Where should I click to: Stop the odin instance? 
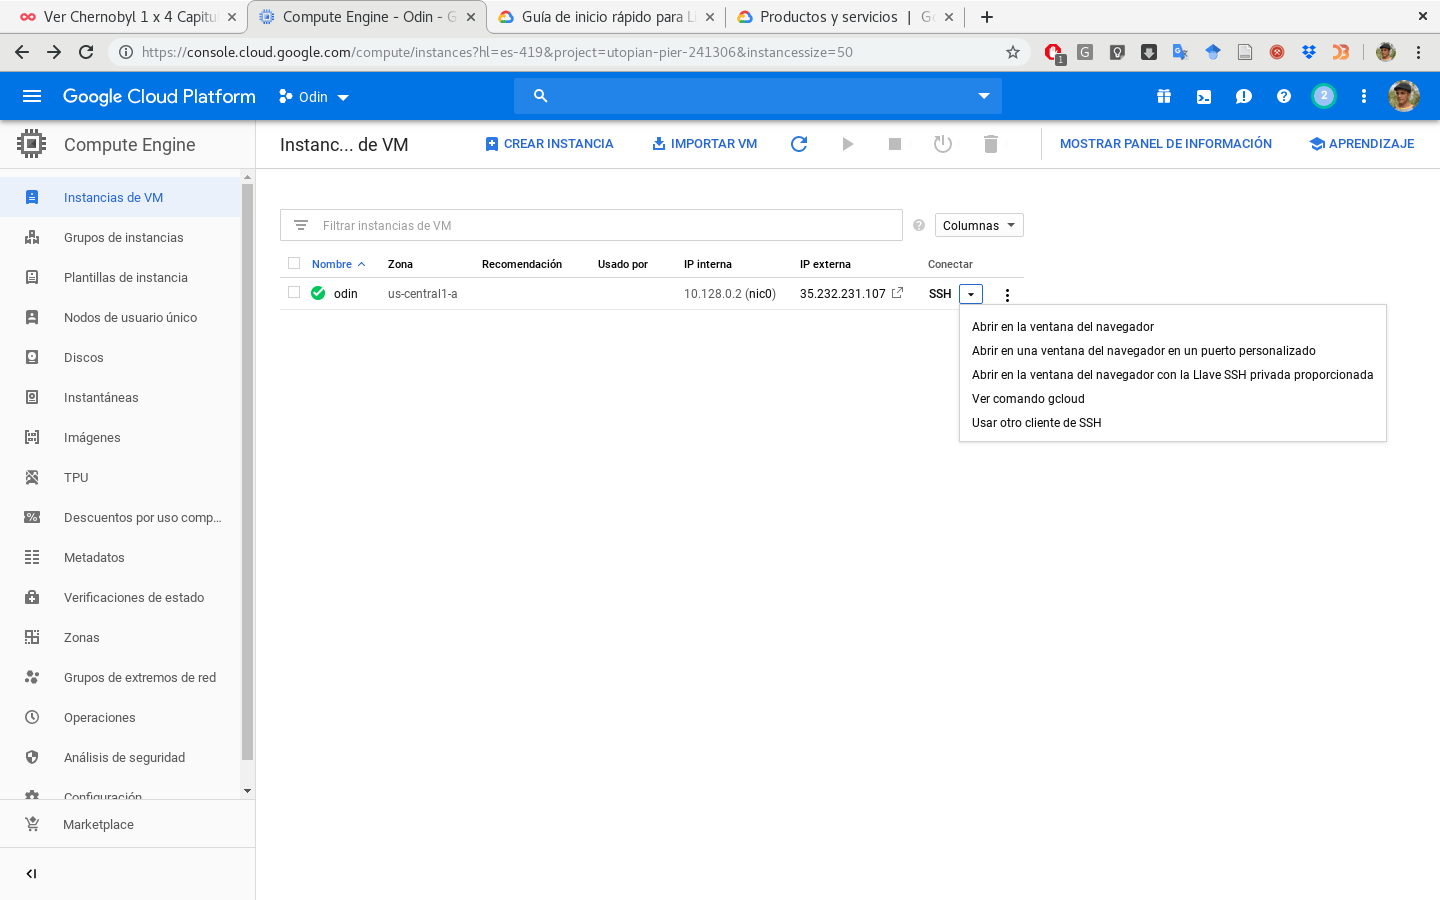[x=895, y=143]
